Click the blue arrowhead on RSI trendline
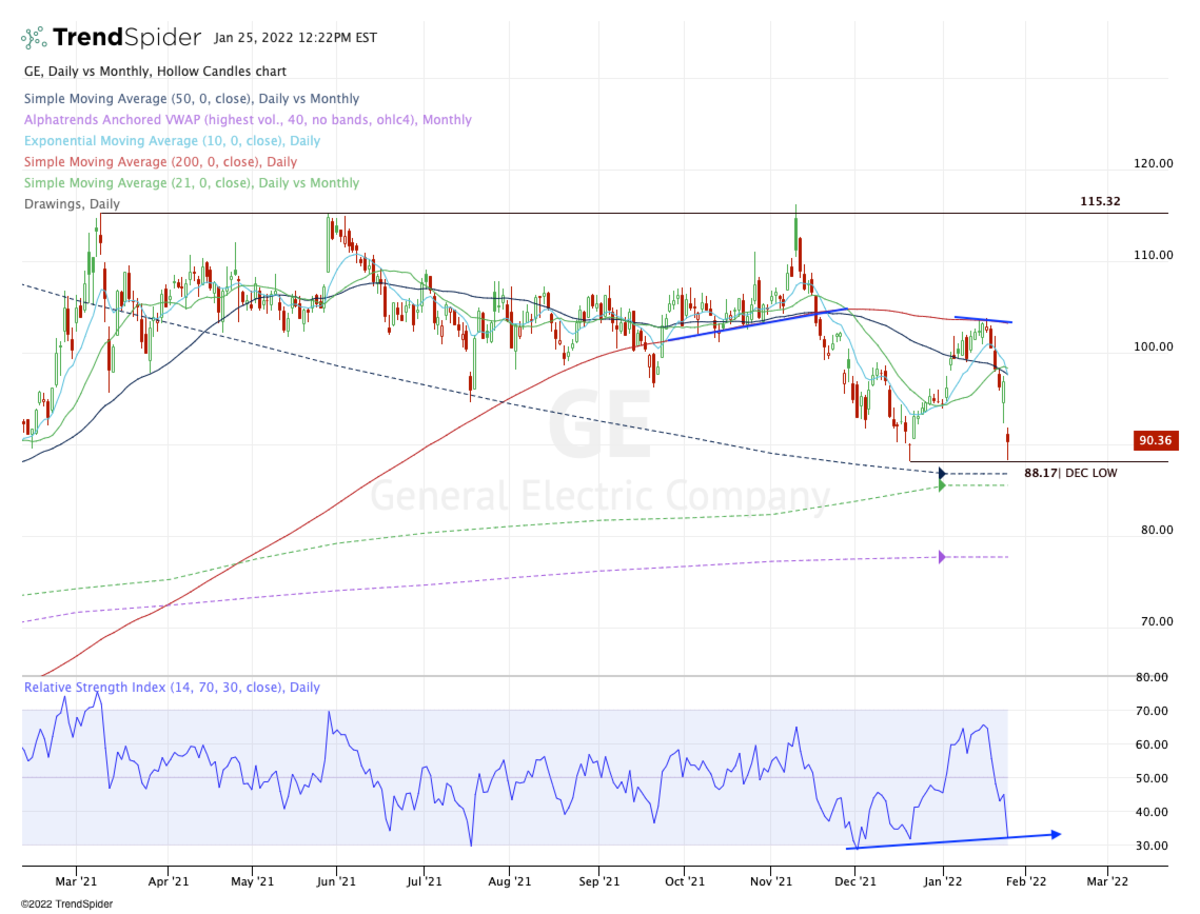1200x914 pixels. (1054, 833)
